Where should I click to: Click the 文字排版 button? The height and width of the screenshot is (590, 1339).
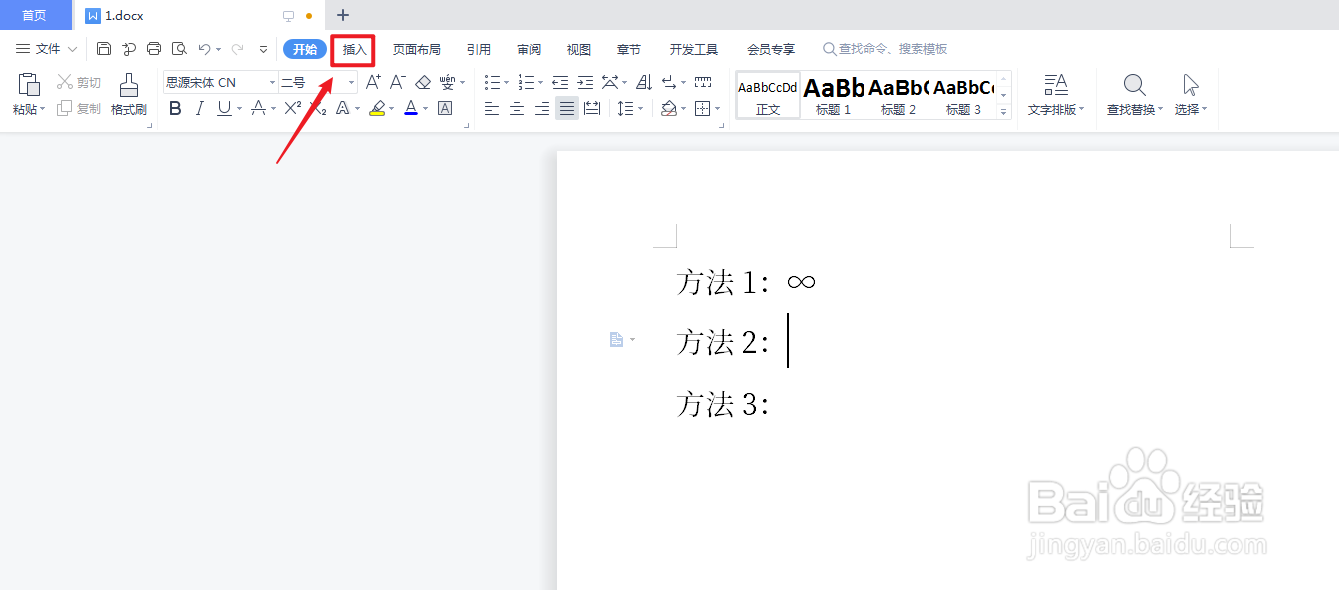coord(1056,95)
